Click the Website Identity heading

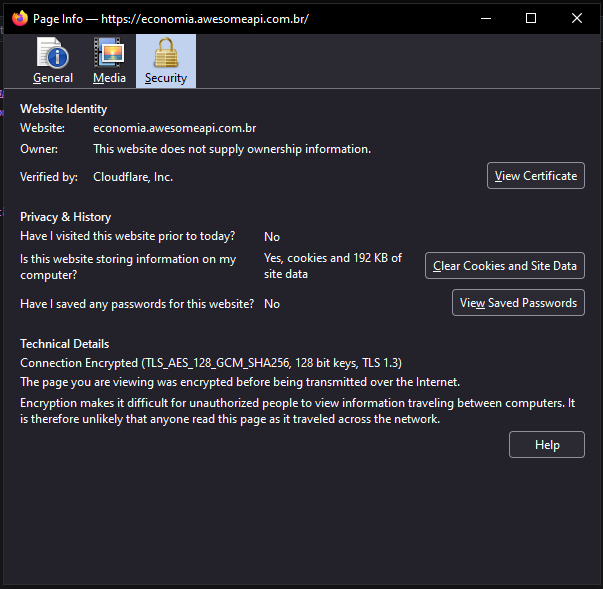[63, 109]
